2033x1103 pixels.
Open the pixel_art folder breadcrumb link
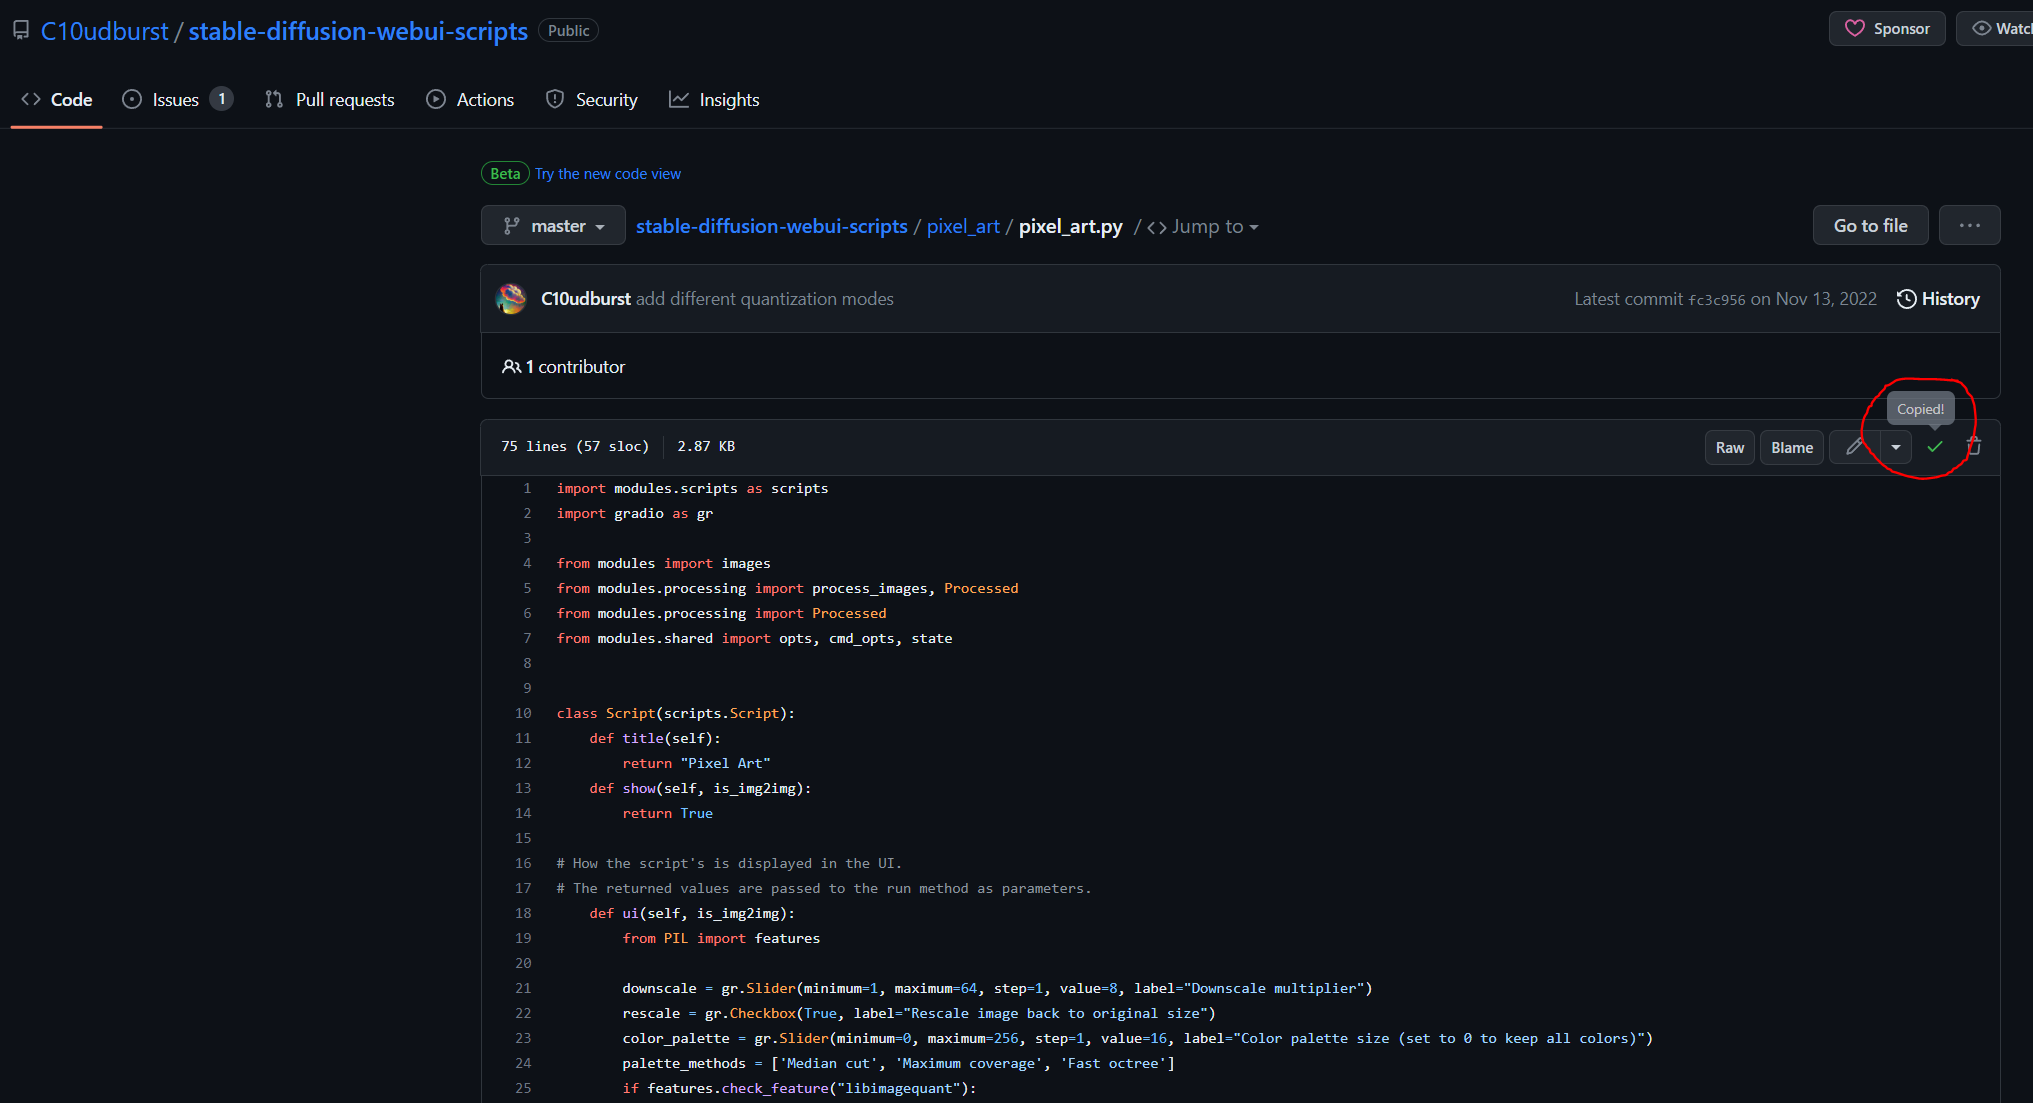point(962,227)
